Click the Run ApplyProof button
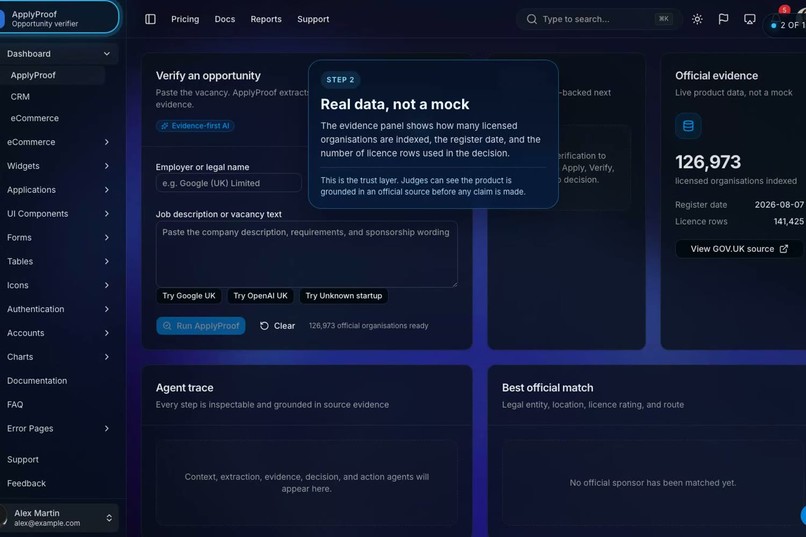Image resolution: width=806 pixels, height=537 pixels. tap(201, 326)
